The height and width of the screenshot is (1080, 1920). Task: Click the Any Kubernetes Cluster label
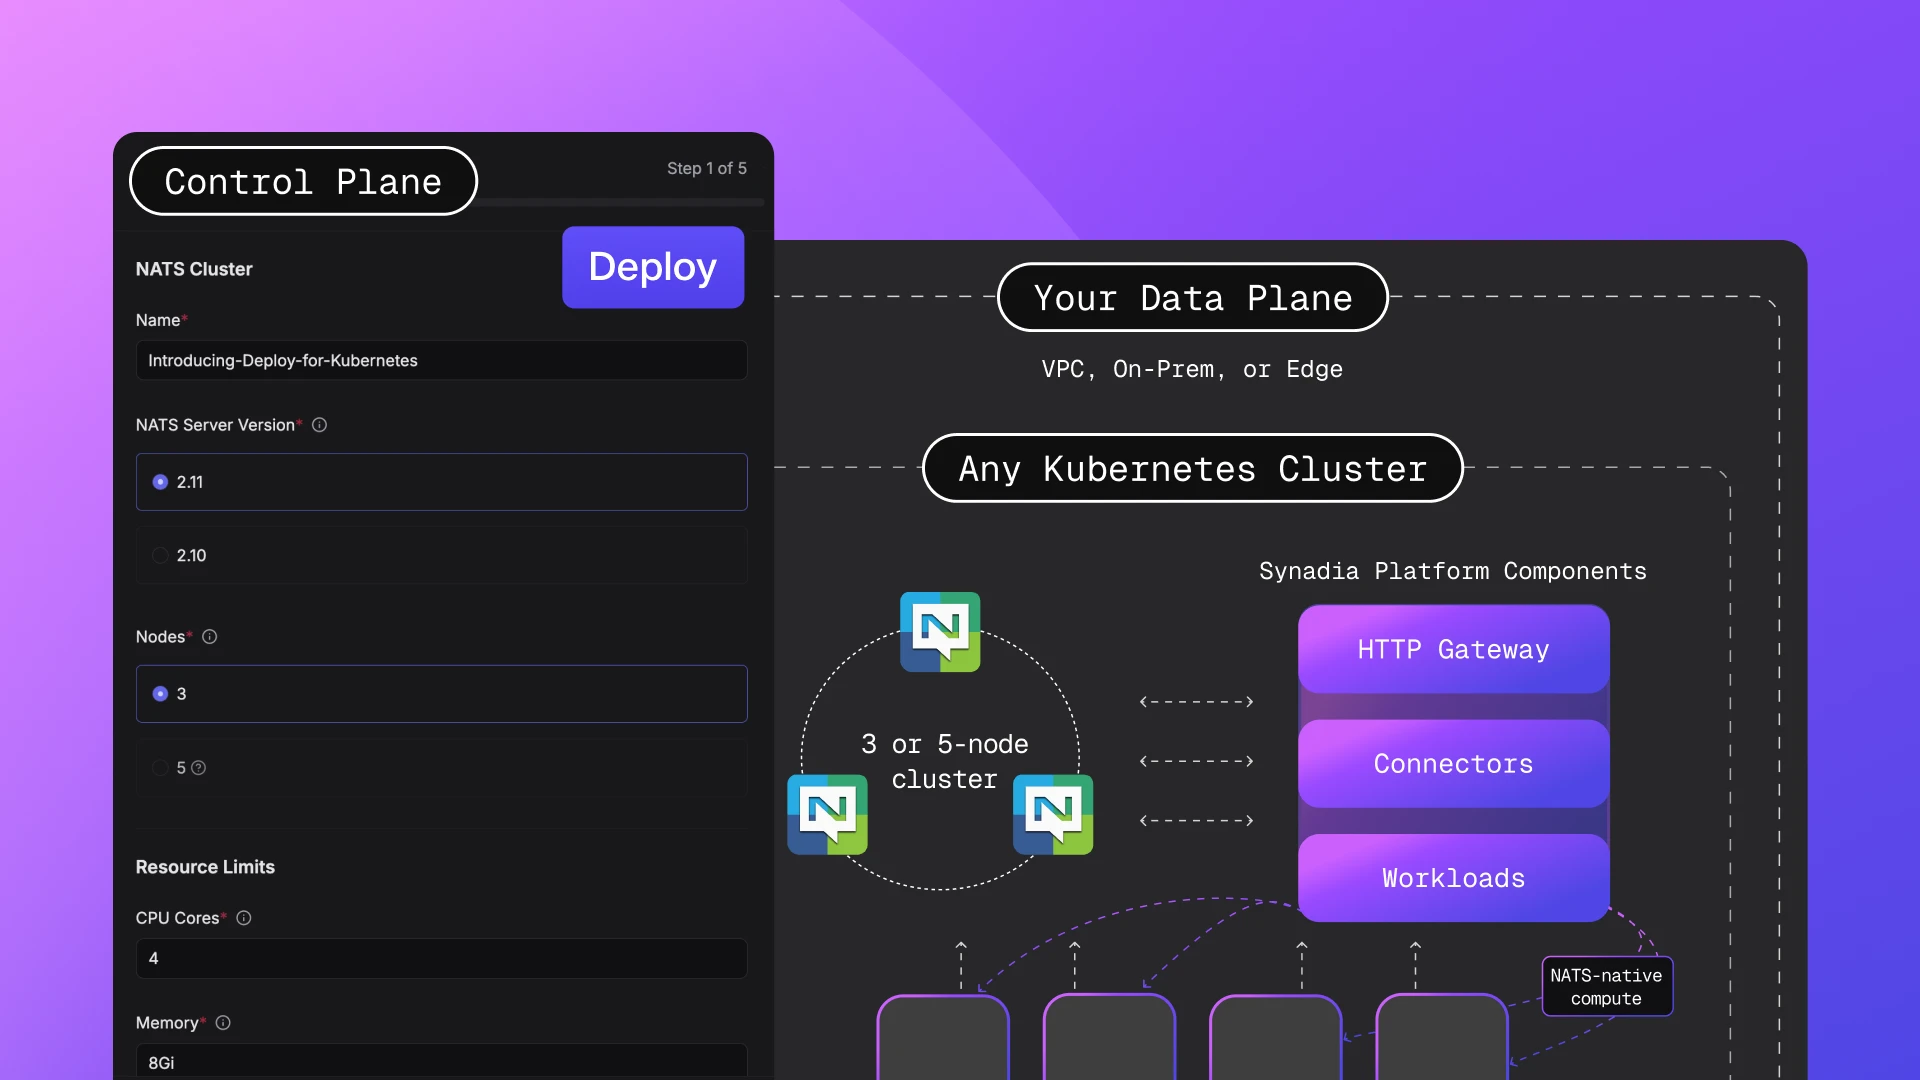click(1192, 468)
